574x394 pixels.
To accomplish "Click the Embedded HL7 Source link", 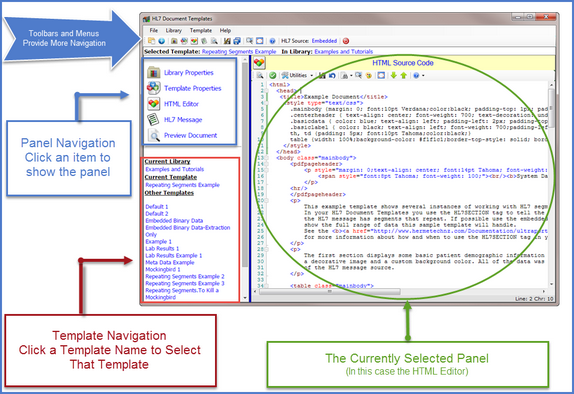I will click(x=324, y=41).
